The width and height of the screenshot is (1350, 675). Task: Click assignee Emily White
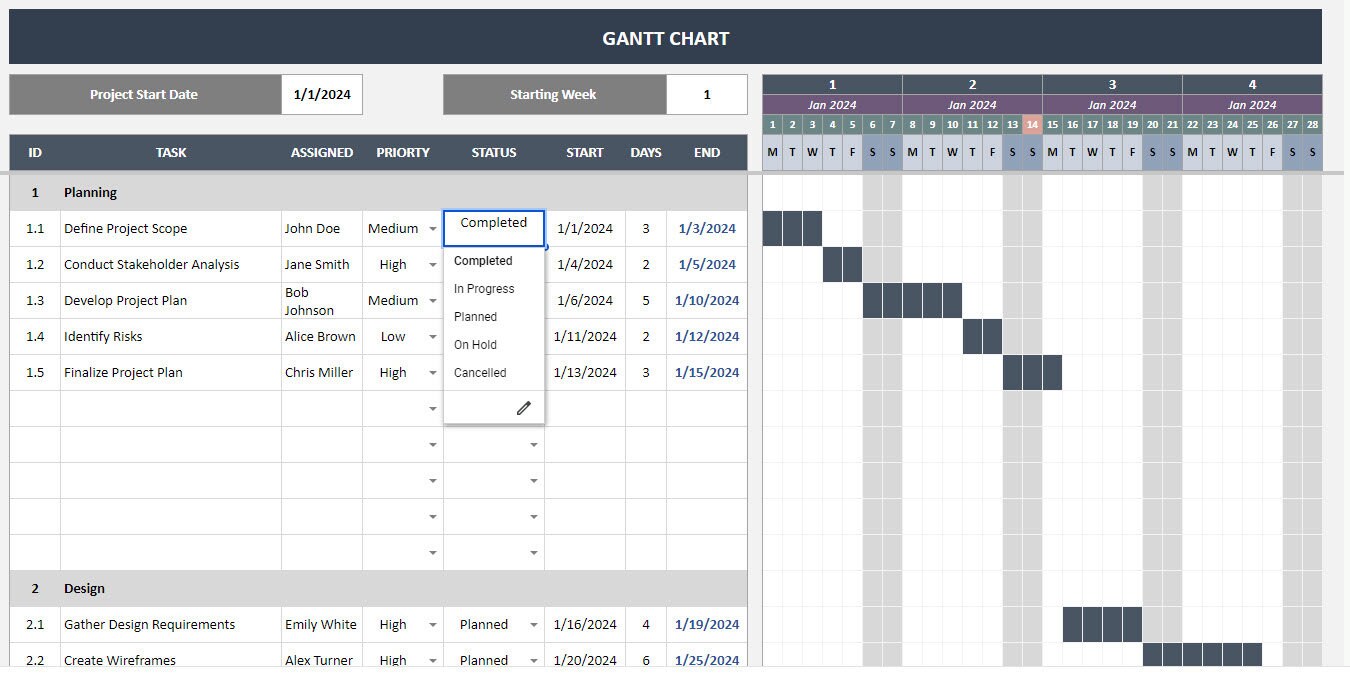[x=321, y=625]
